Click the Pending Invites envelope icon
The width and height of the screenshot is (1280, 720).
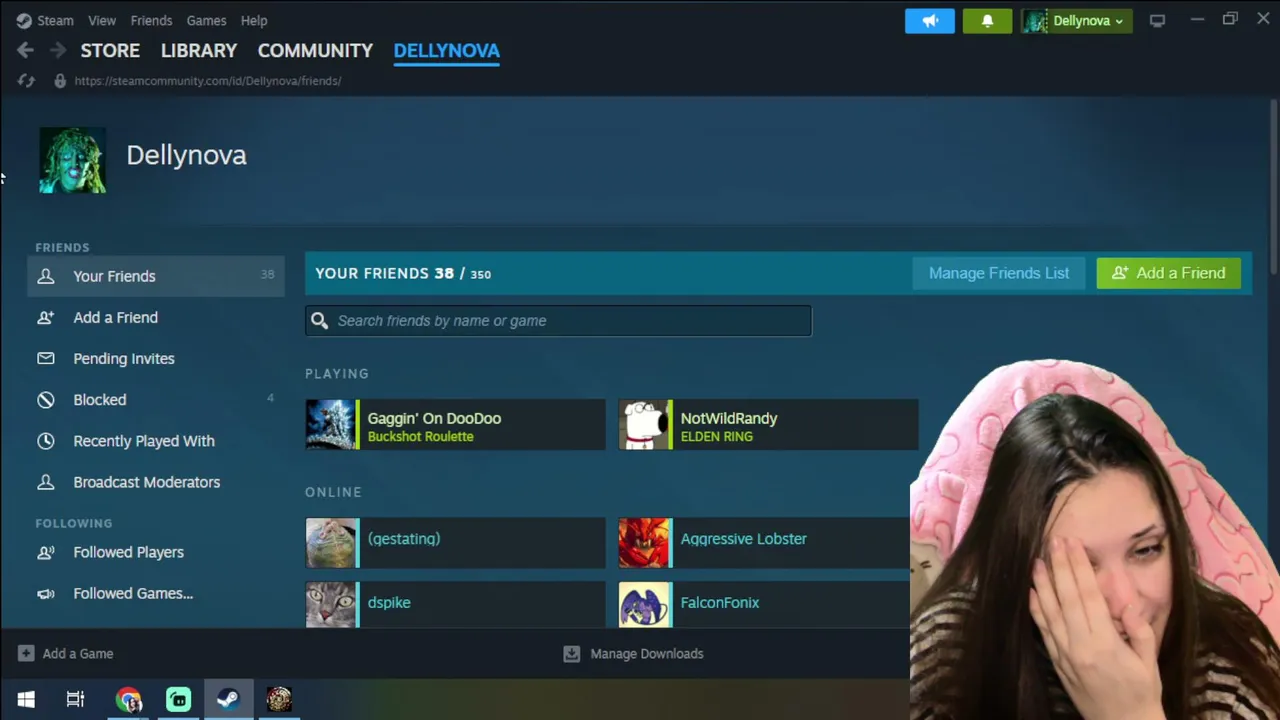[46, 358]
